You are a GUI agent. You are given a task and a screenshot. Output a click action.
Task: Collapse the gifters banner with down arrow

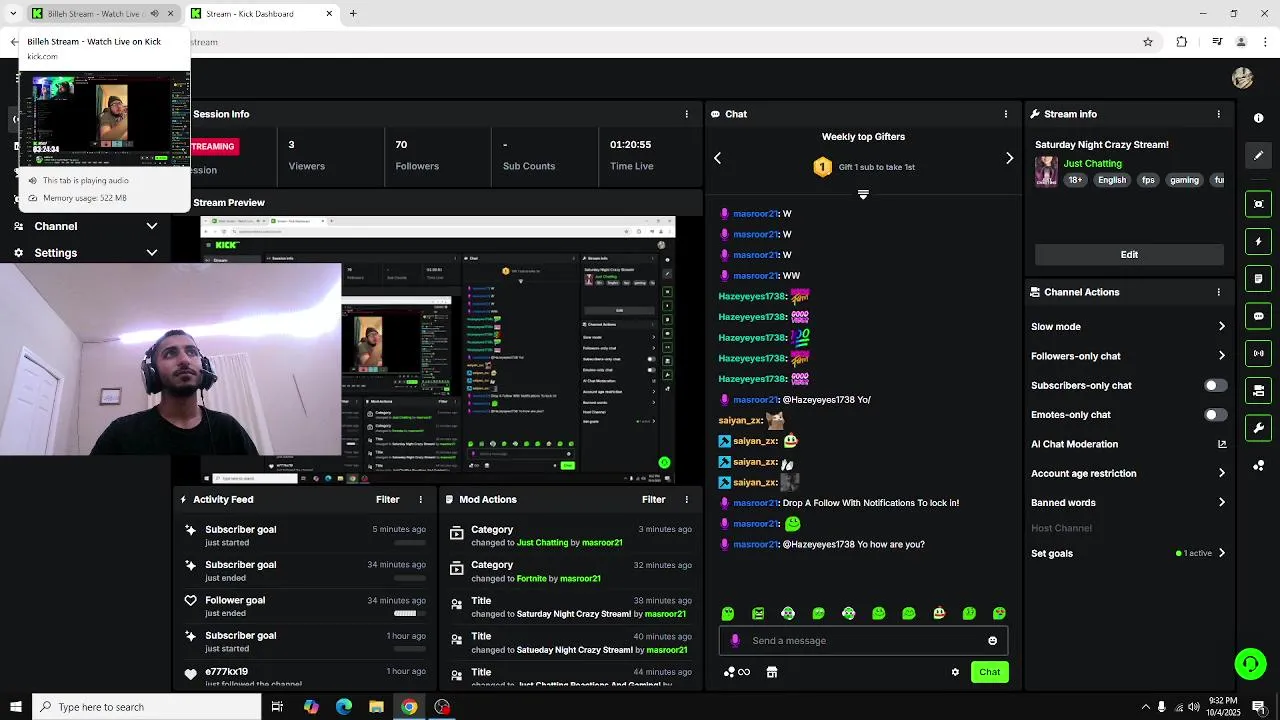(863, 194)
